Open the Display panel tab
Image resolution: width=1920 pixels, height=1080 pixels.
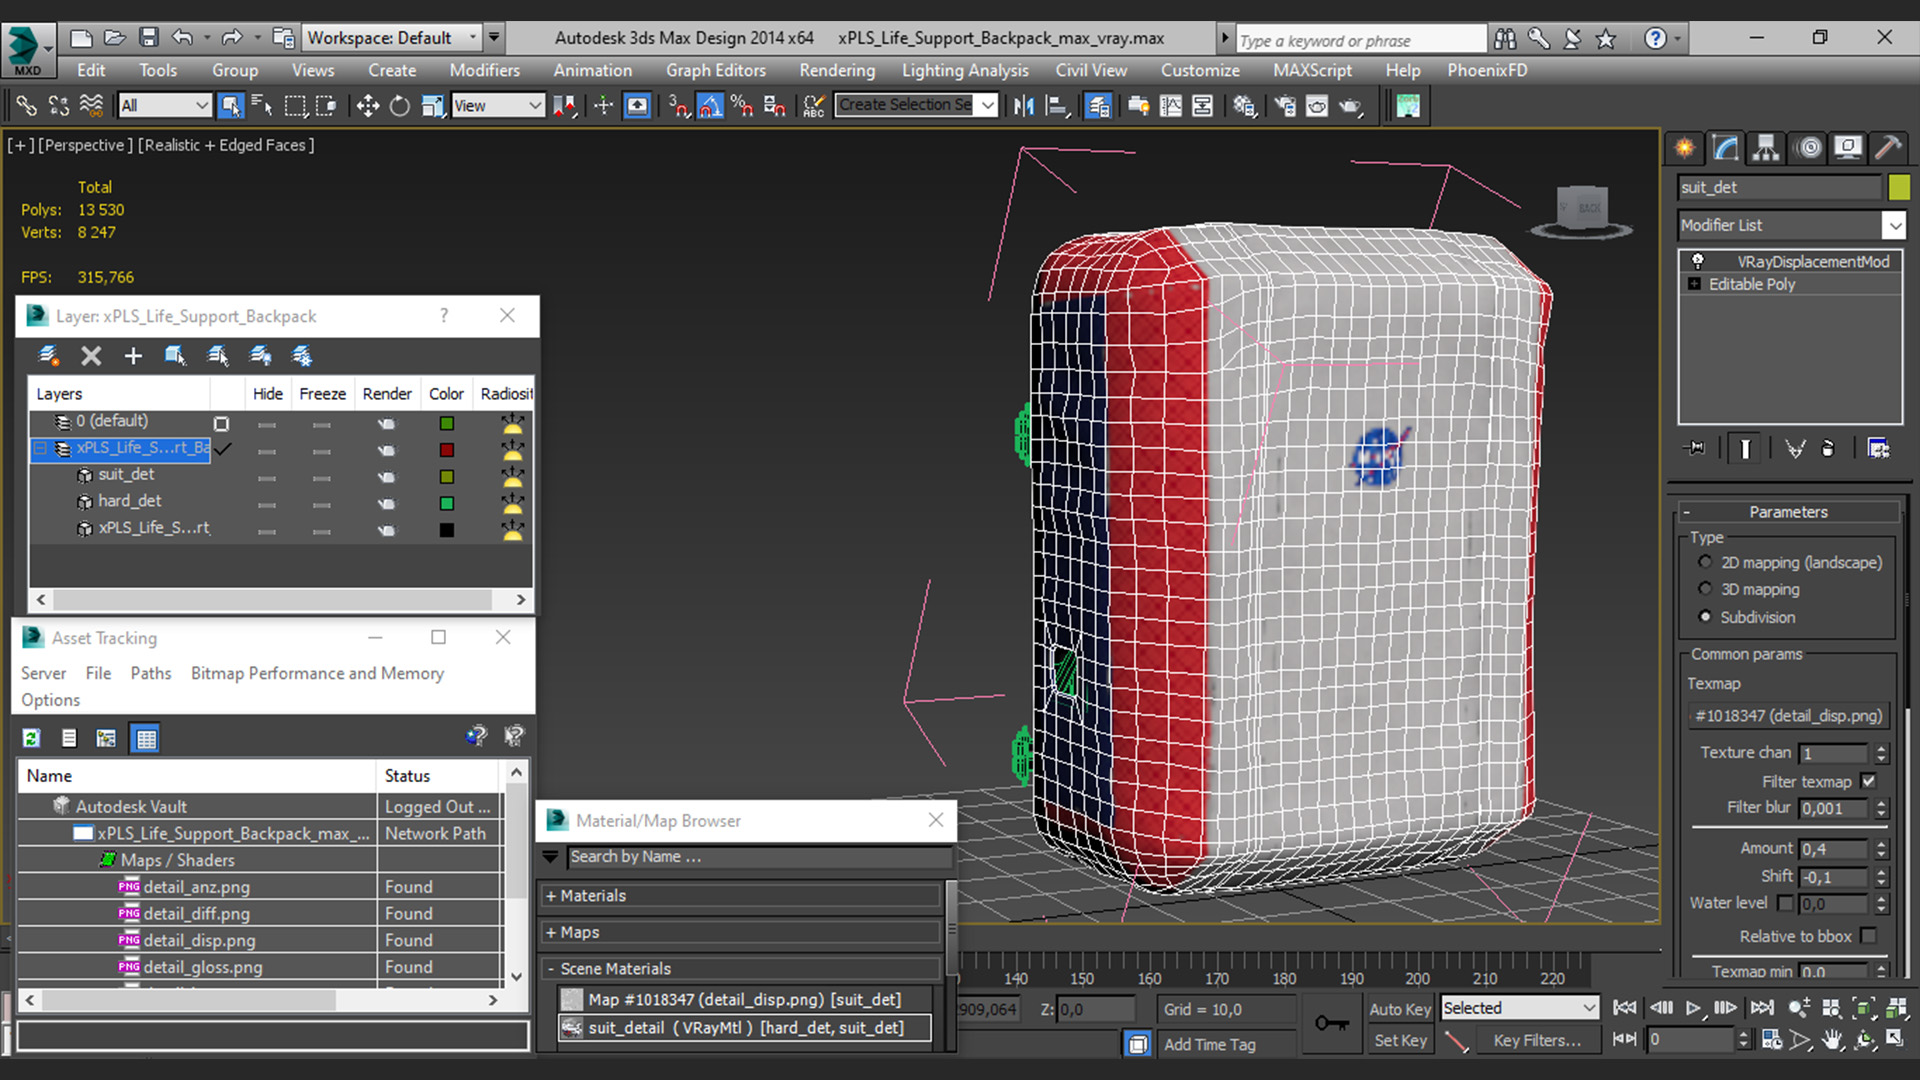pos(1848,148)
